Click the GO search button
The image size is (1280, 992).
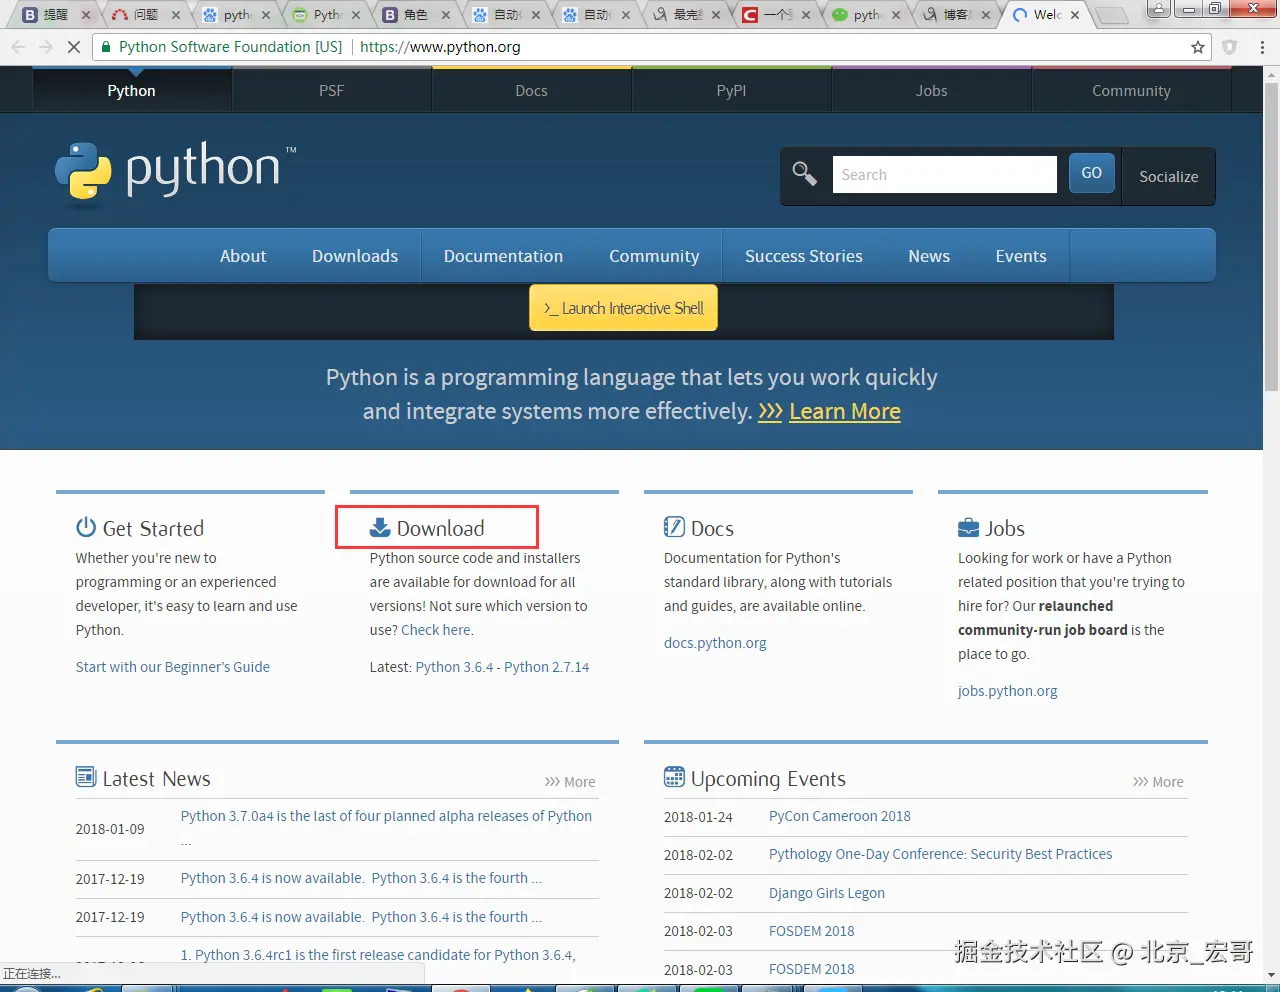tap(1091, 173)
